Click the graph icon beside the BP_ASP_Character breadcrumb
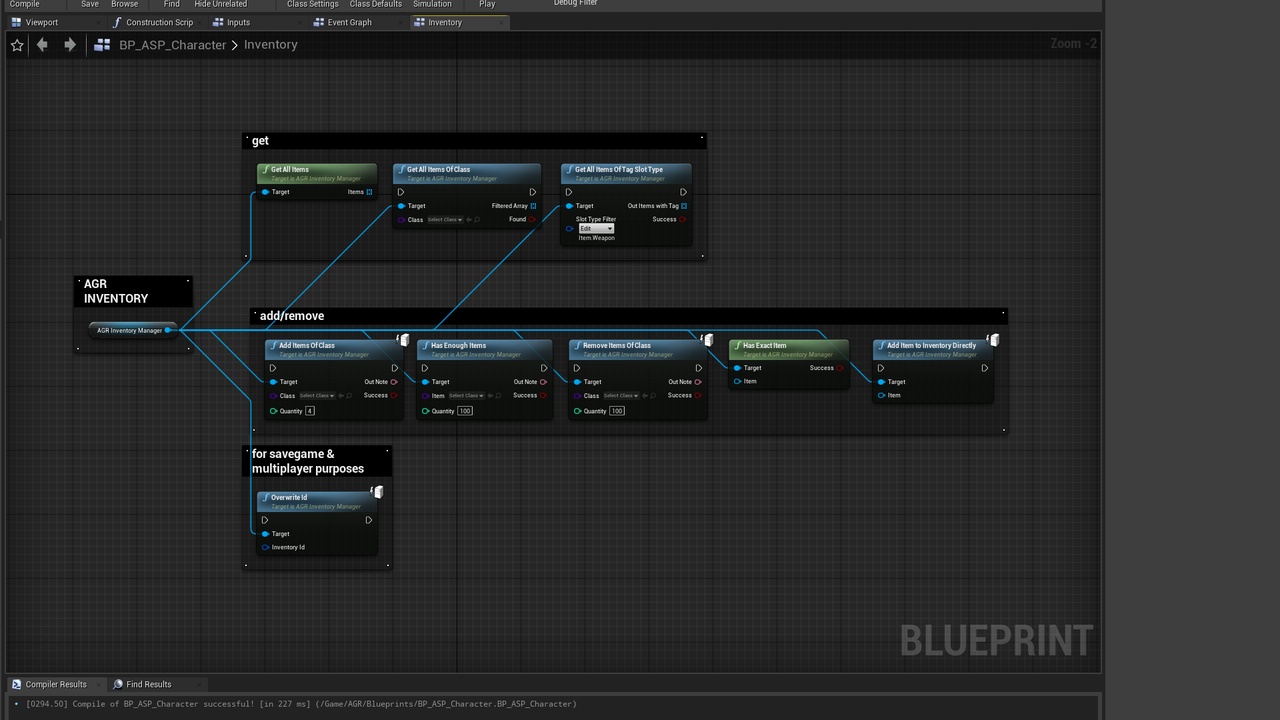 (102, 45)
